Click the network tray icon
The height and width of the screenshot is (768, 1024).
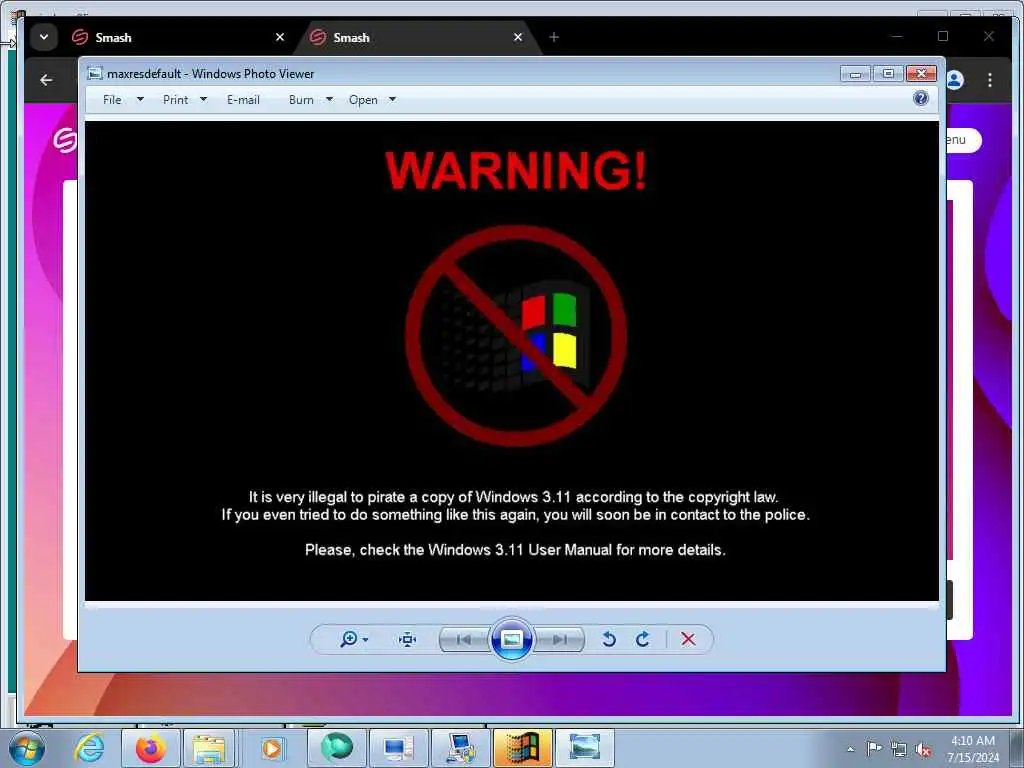coord(899,750)
